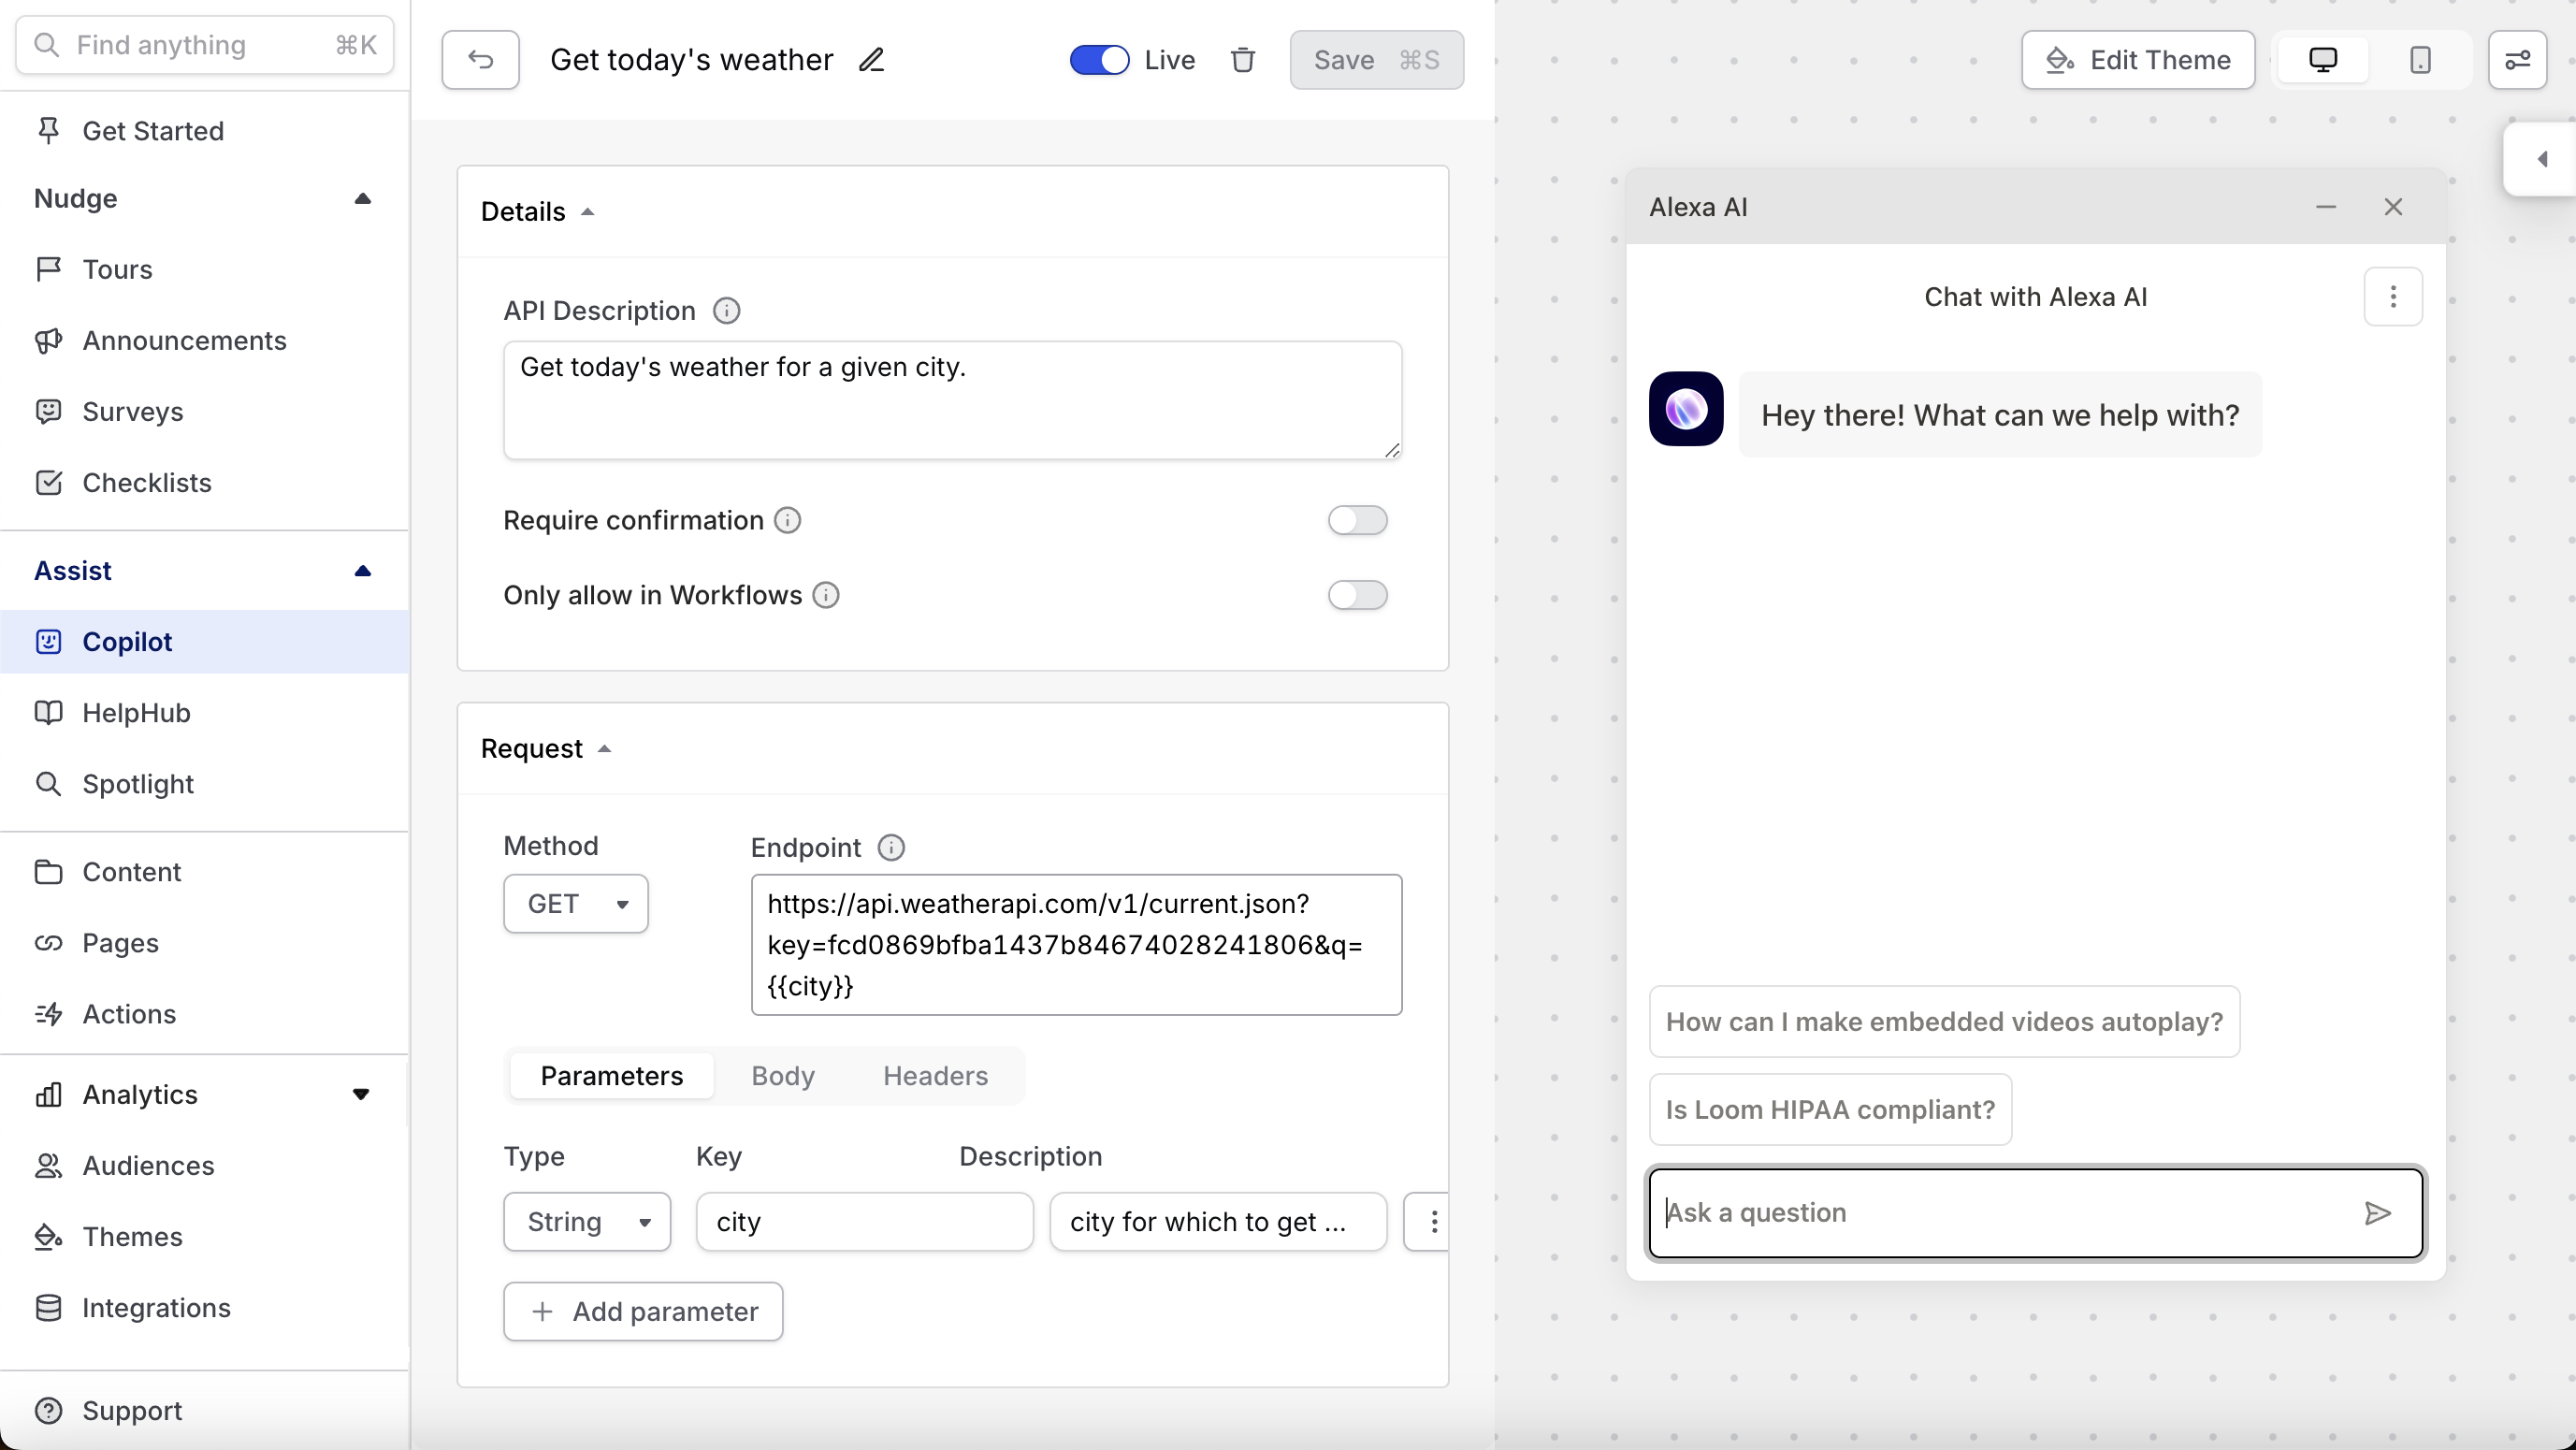
Task: Switch to the mobile preview icon
Action: coord(2420,60)
